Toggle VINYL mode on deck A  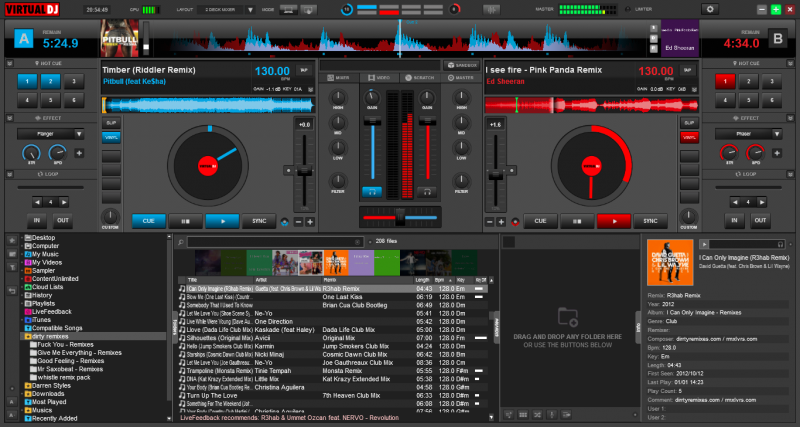tap(112, 136)
